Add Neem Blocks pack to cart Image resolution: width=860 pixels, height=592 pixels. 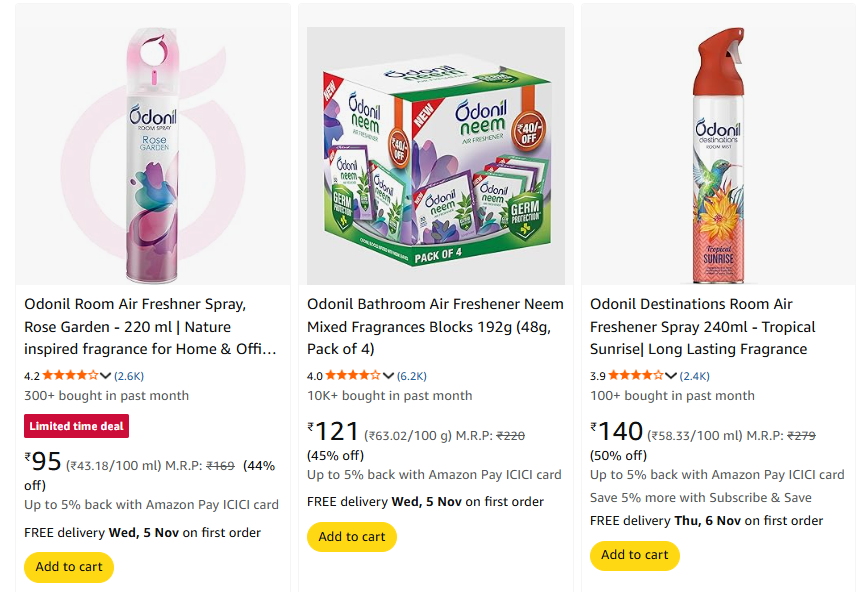[352, 537]
